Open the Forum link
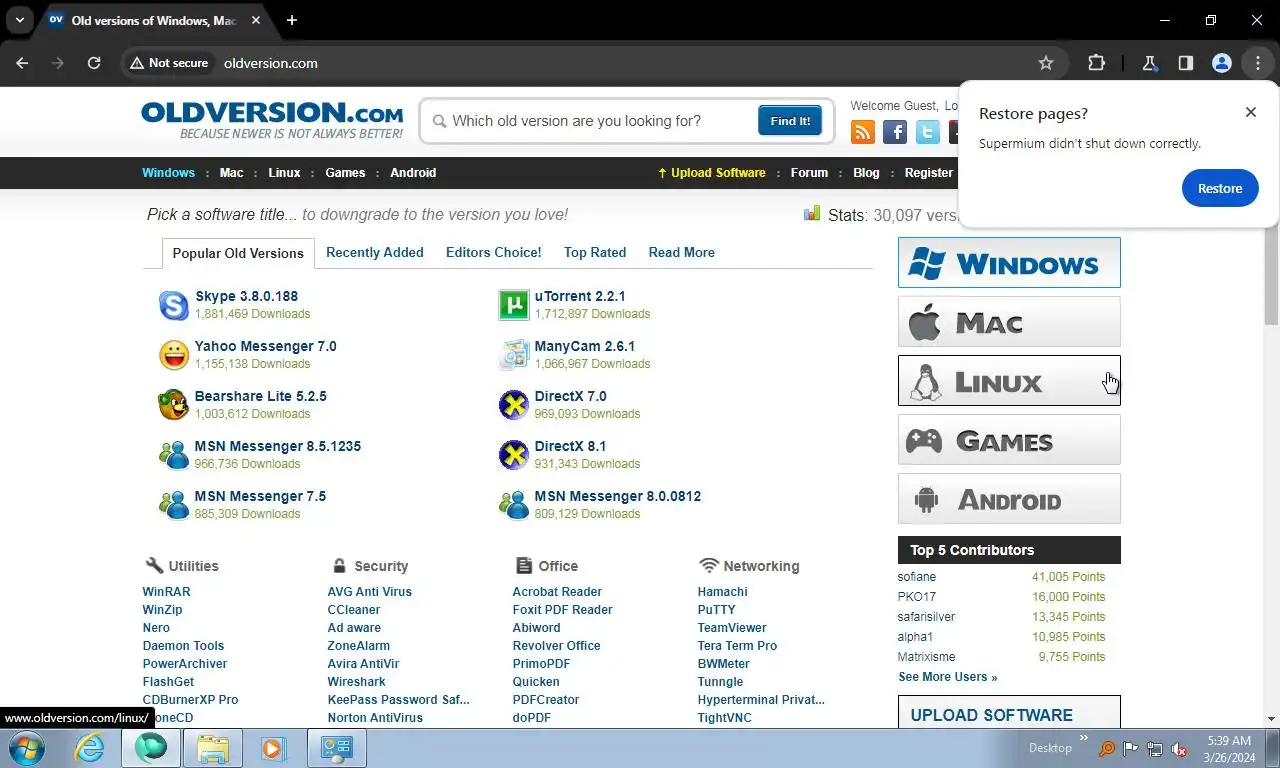 point(809,173)
